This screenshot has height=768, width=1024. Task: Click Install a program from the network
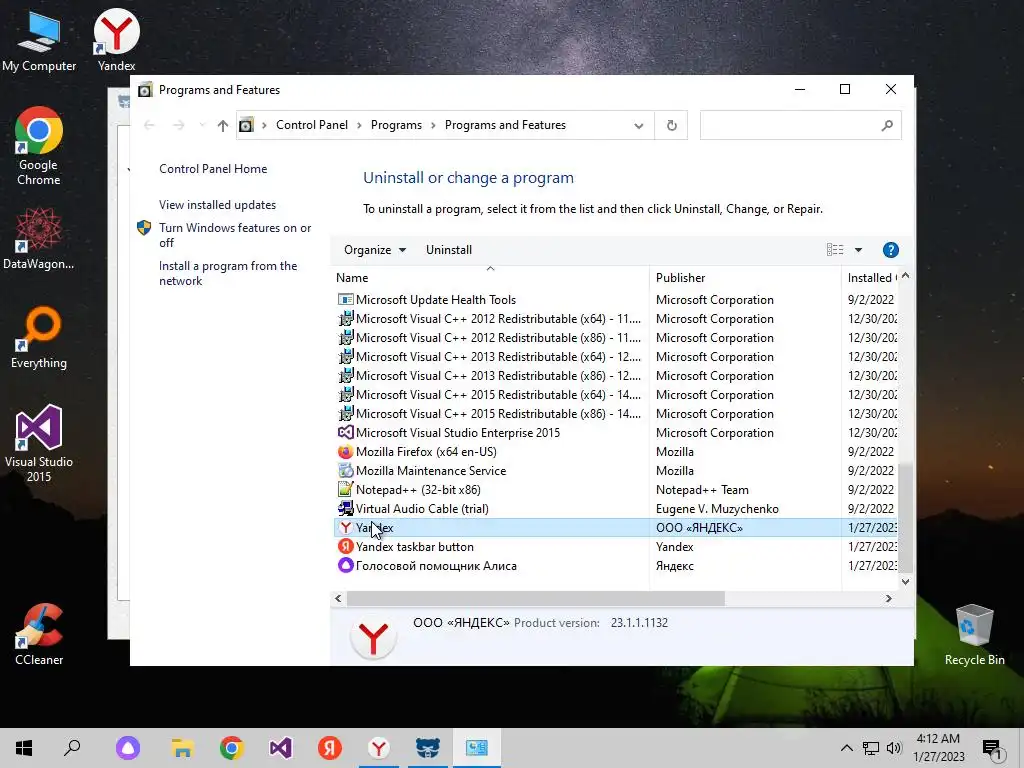[x=228, y=274]
